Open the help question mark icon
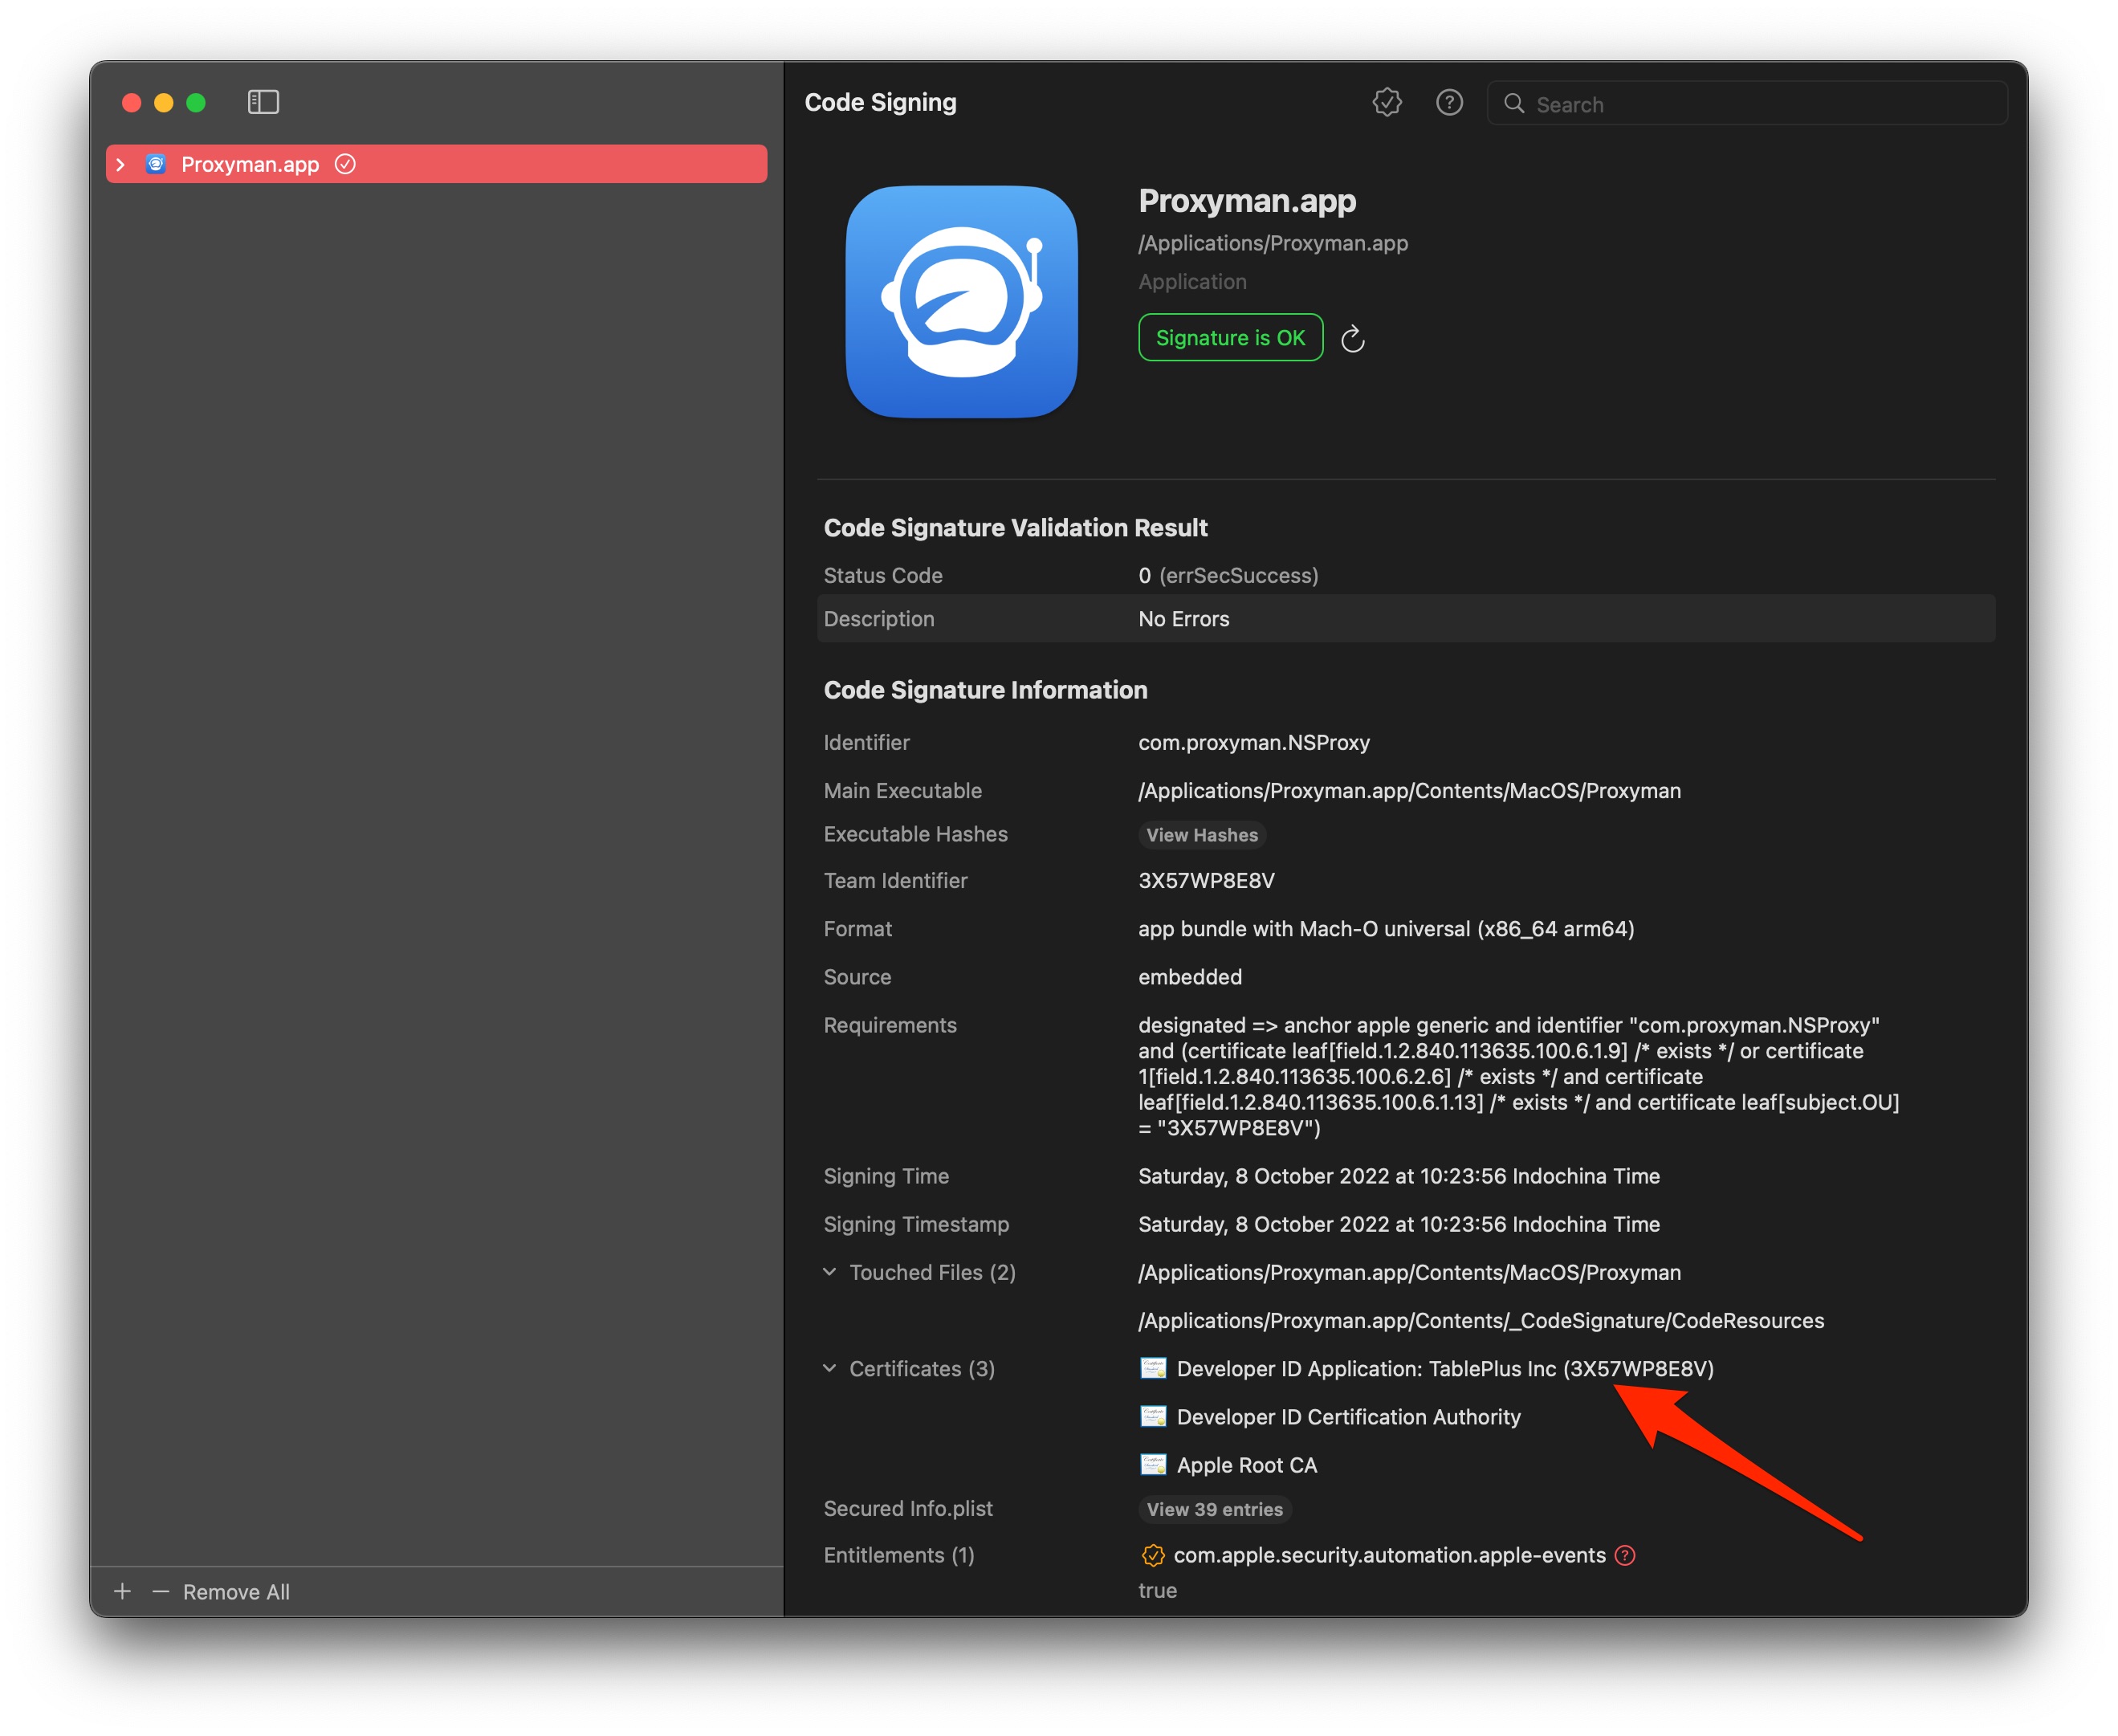Image resolution: width=2118 pixels, height=1736 pixels. point(1448,102)
